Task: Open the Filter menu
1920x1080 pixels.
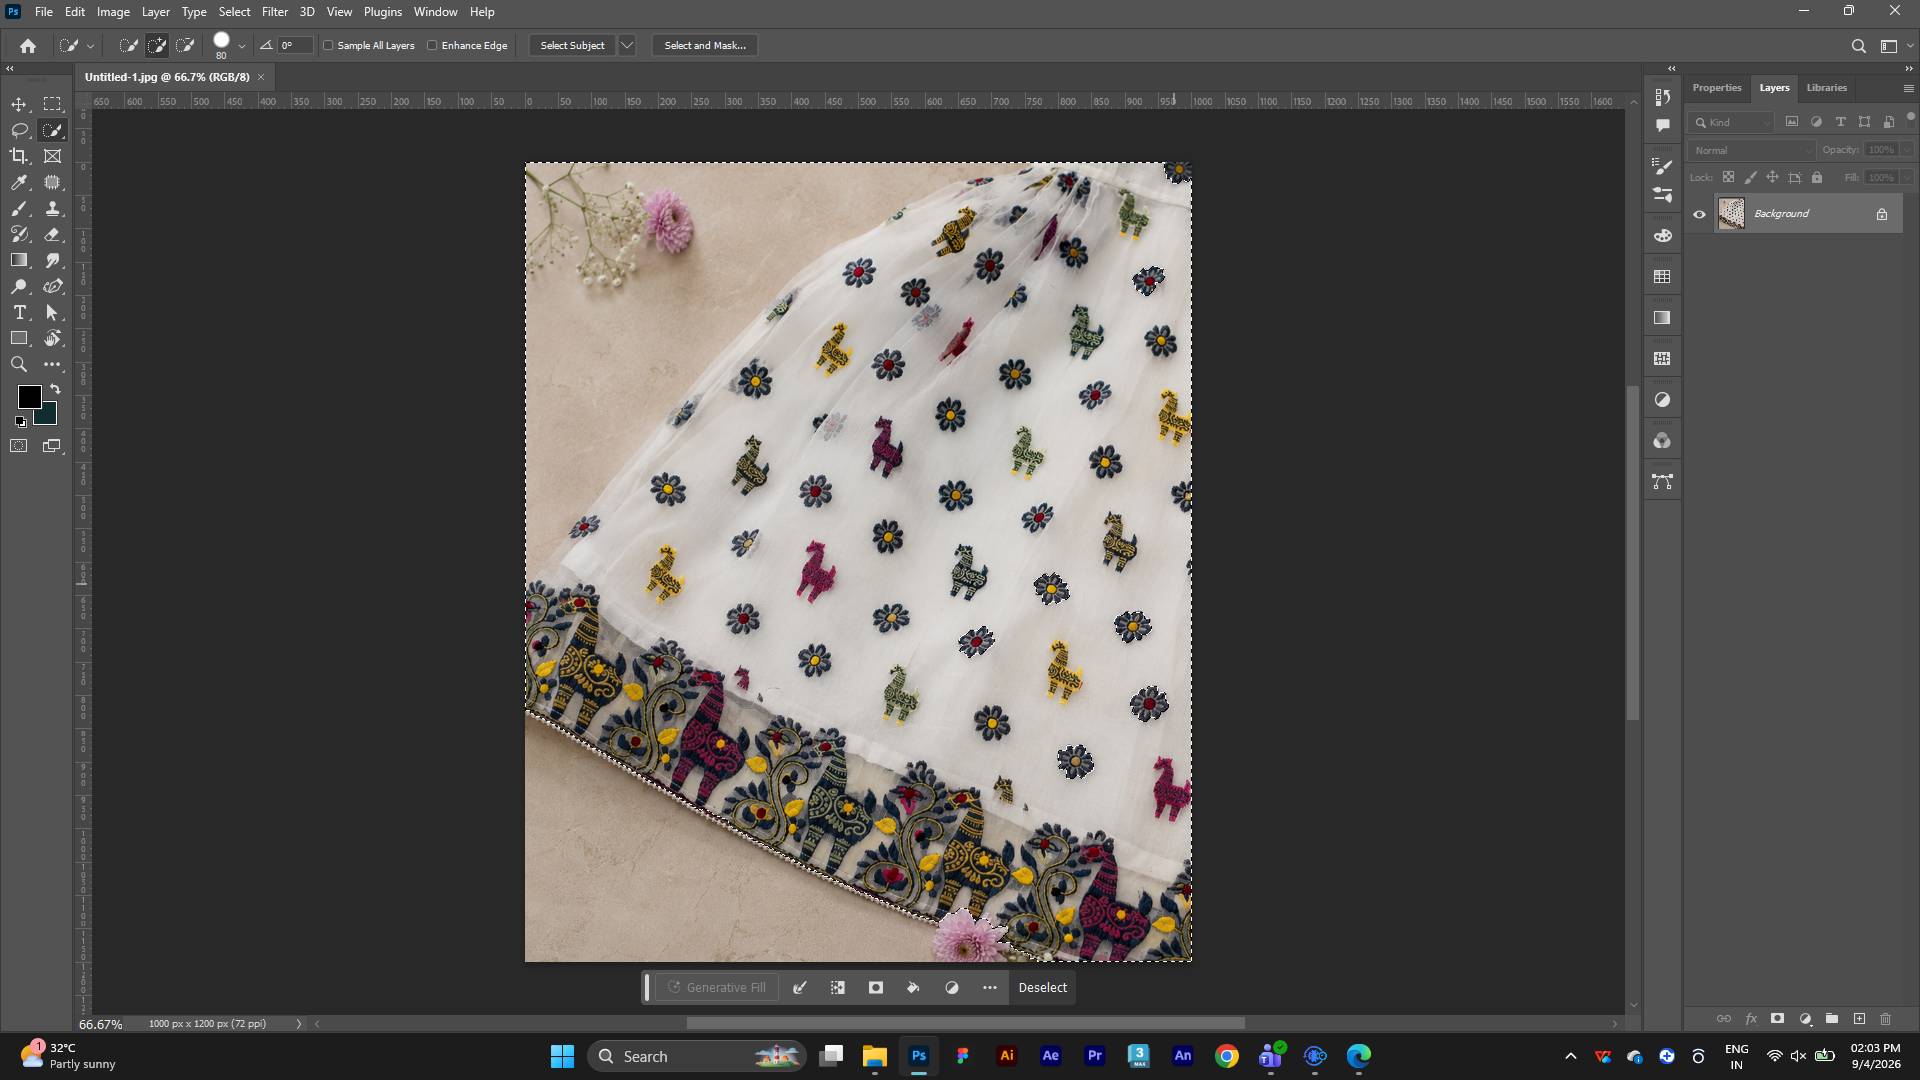Action: coord(275,12)
